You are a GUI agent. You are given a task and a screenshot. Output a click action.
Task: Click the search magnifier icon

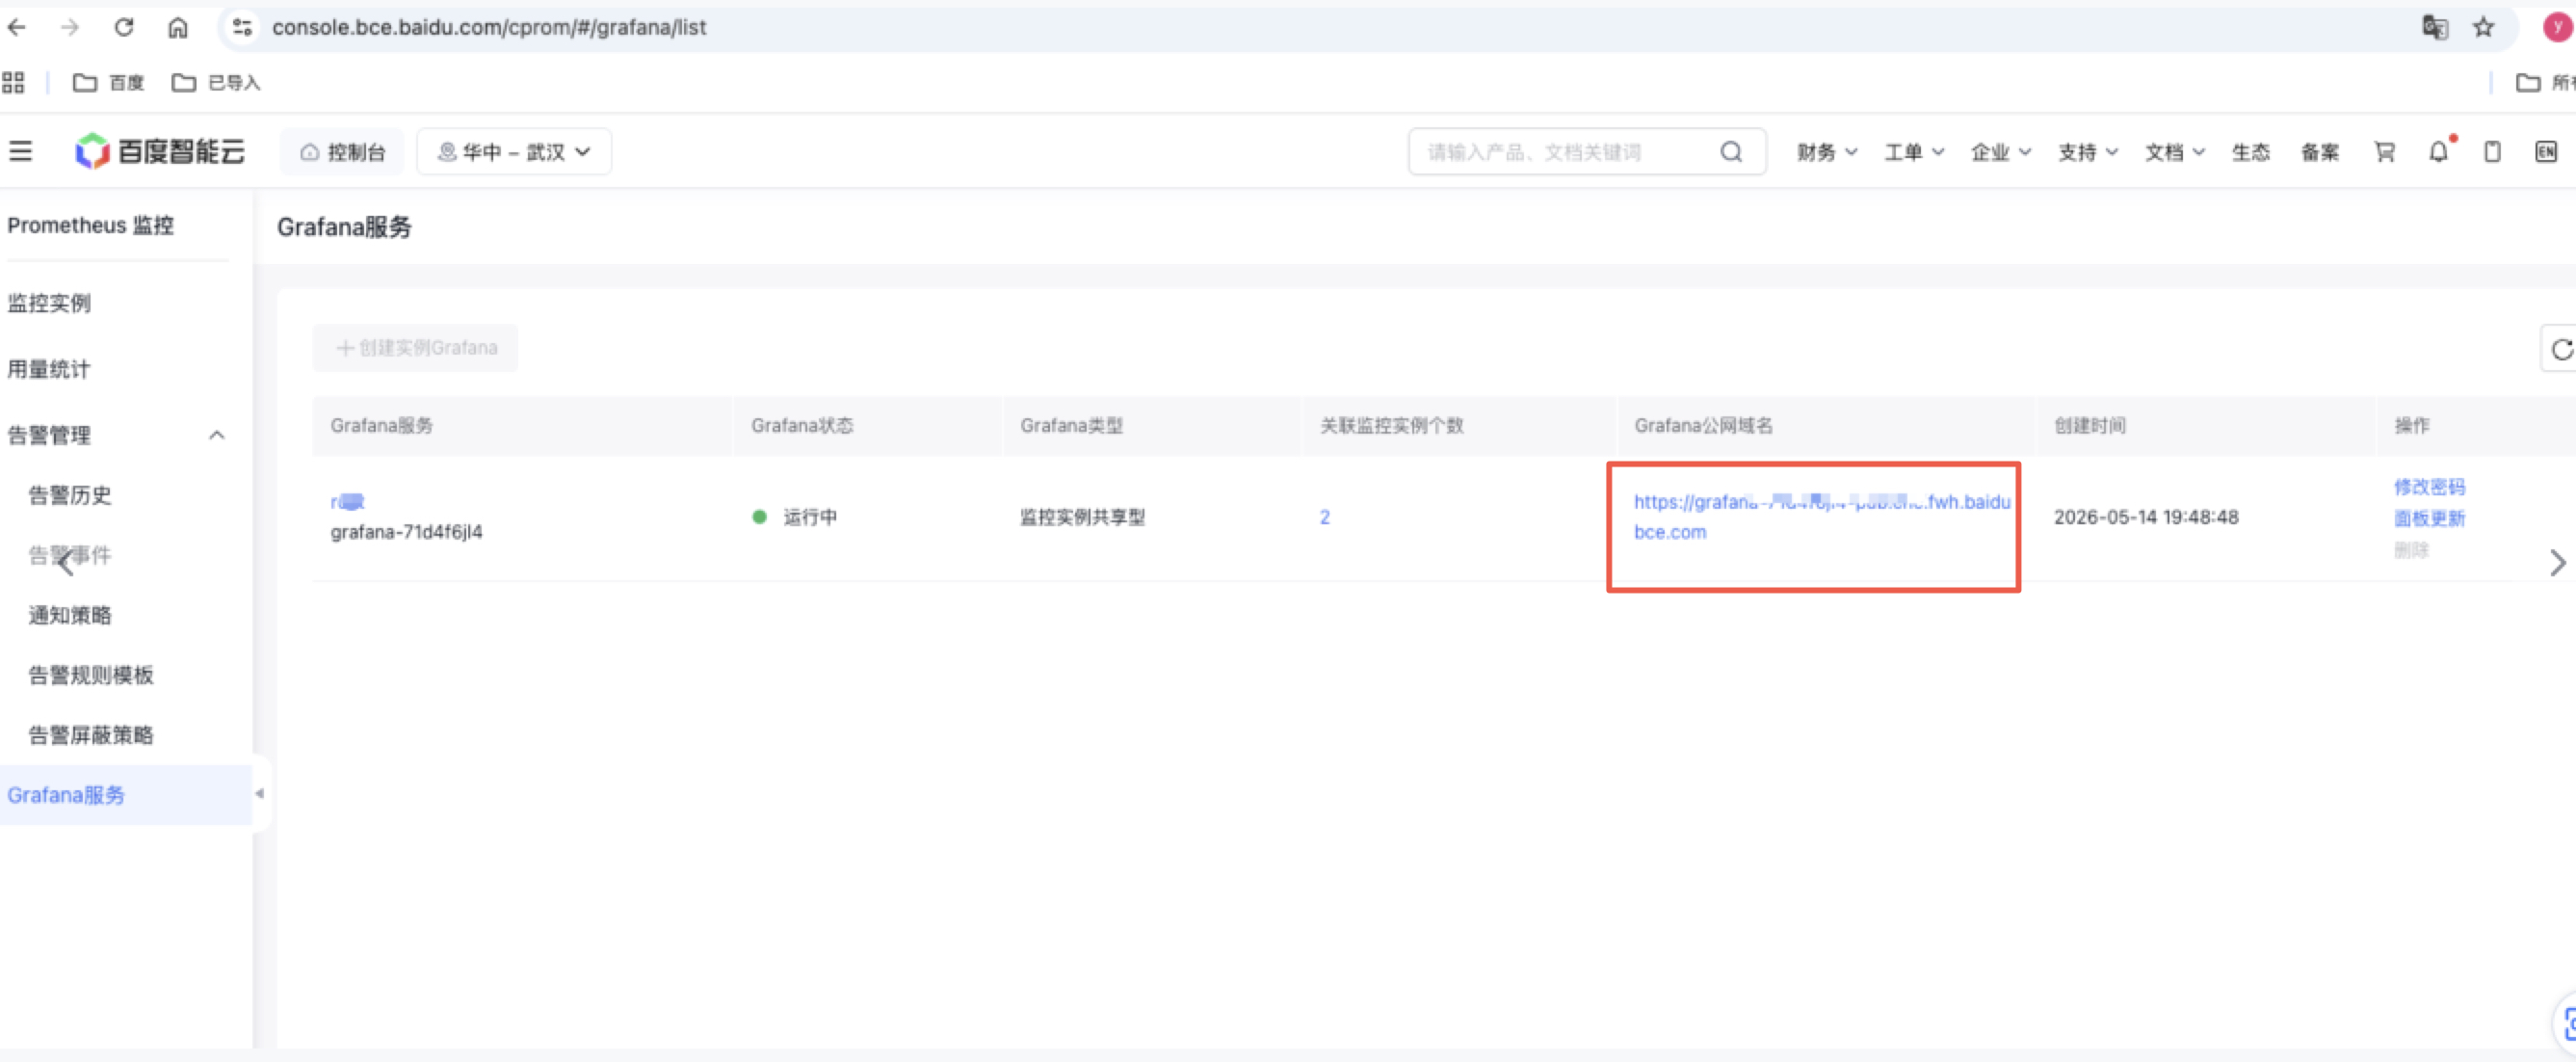pos(1731,151)
